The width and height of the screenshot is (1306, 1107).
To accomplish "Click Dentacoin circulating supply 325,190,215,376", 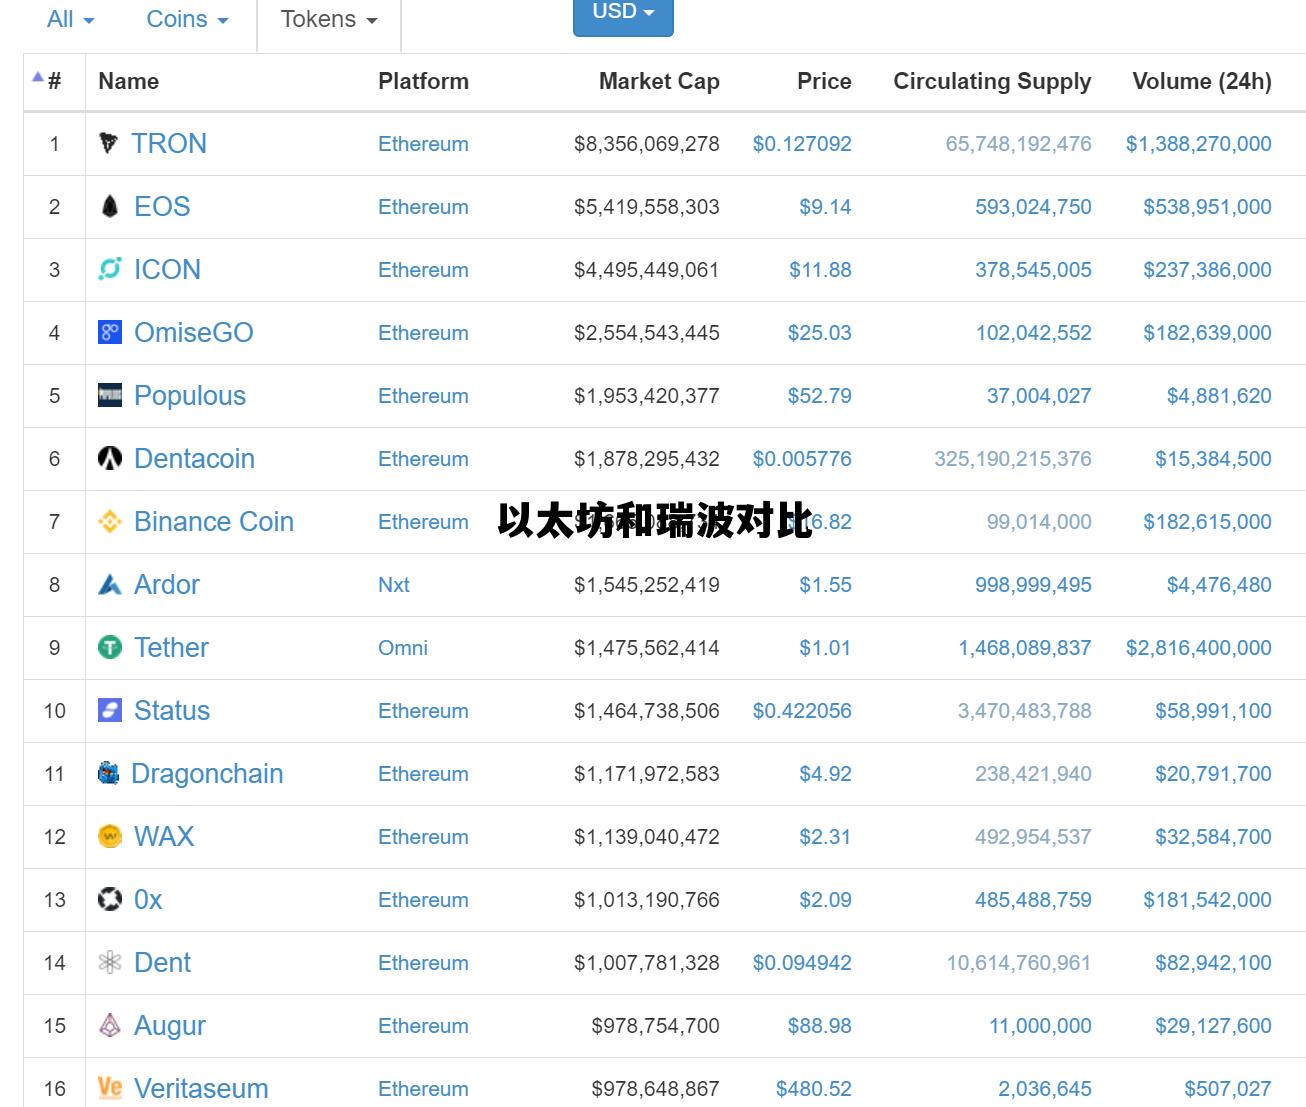I will pos(1013,458).
